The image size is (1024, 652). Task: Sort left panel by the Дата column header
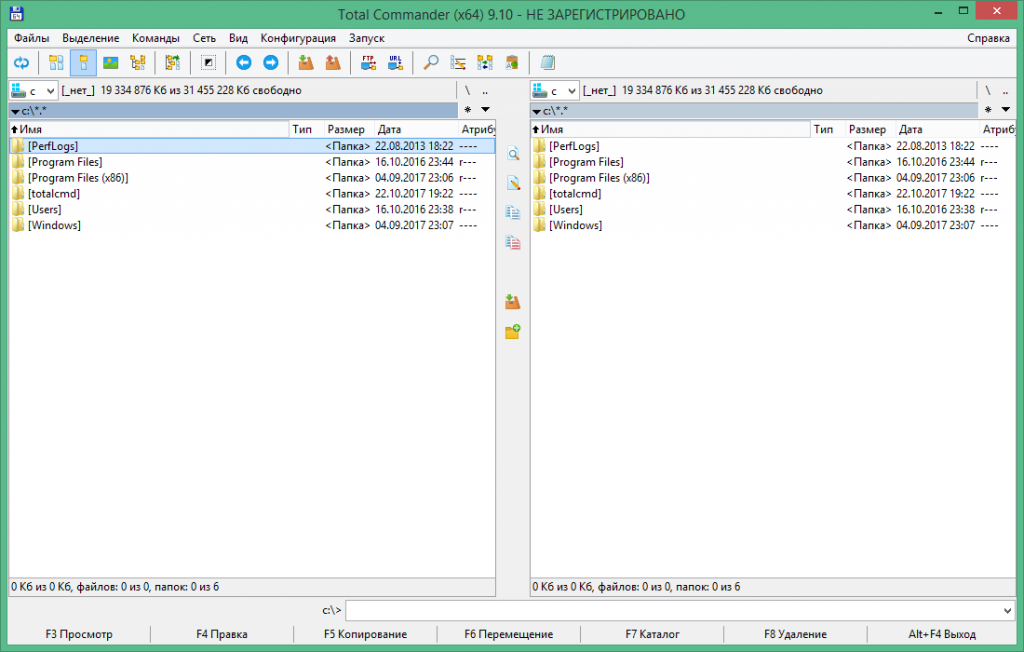415,129
